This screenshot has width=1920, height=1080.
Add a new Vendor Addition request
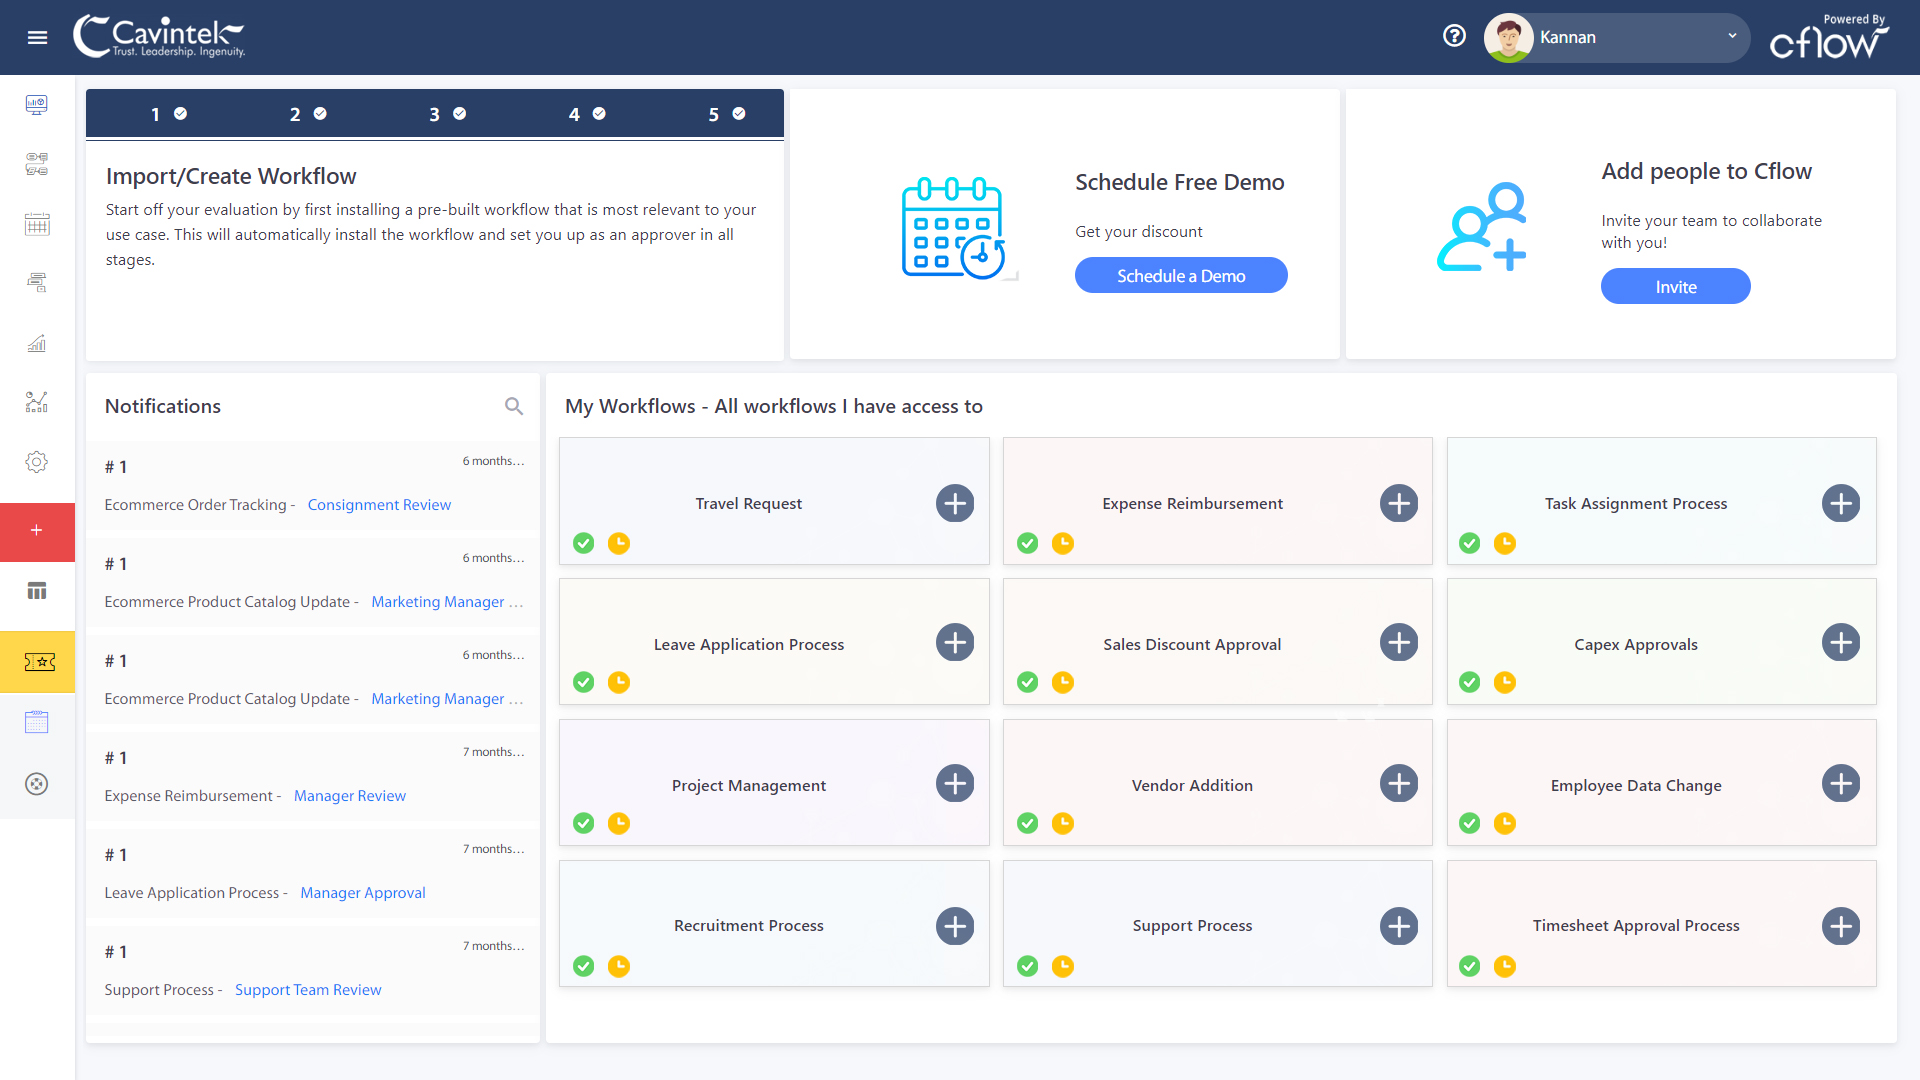click(x=1399, y=783)
